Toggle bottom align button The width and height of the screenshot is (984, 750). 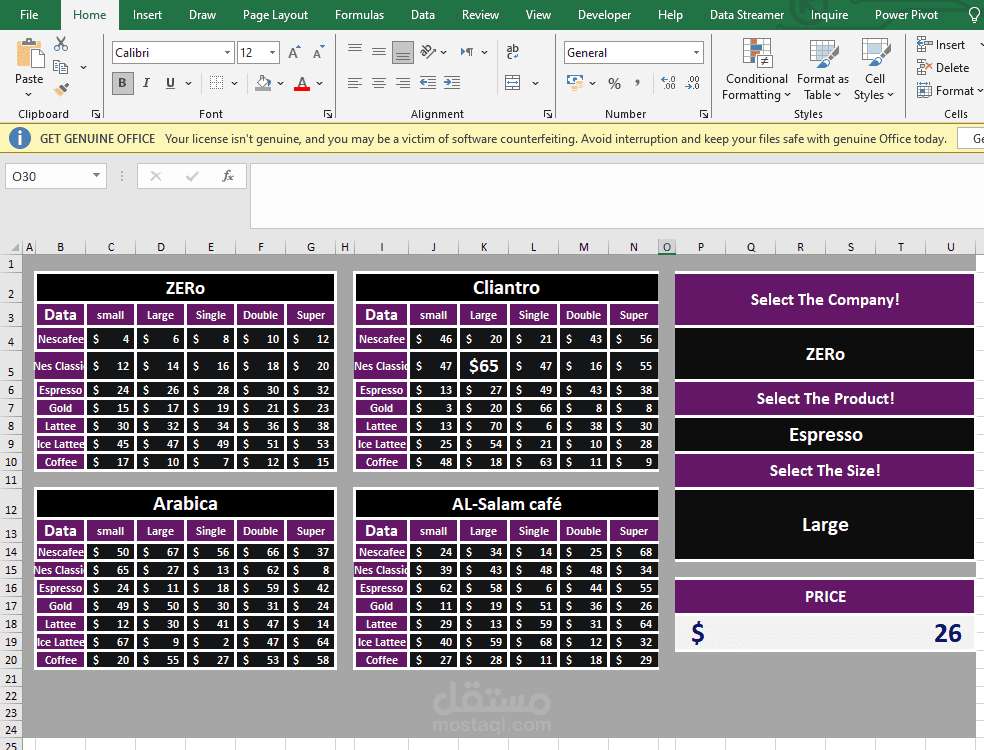[x=403, y=53]
